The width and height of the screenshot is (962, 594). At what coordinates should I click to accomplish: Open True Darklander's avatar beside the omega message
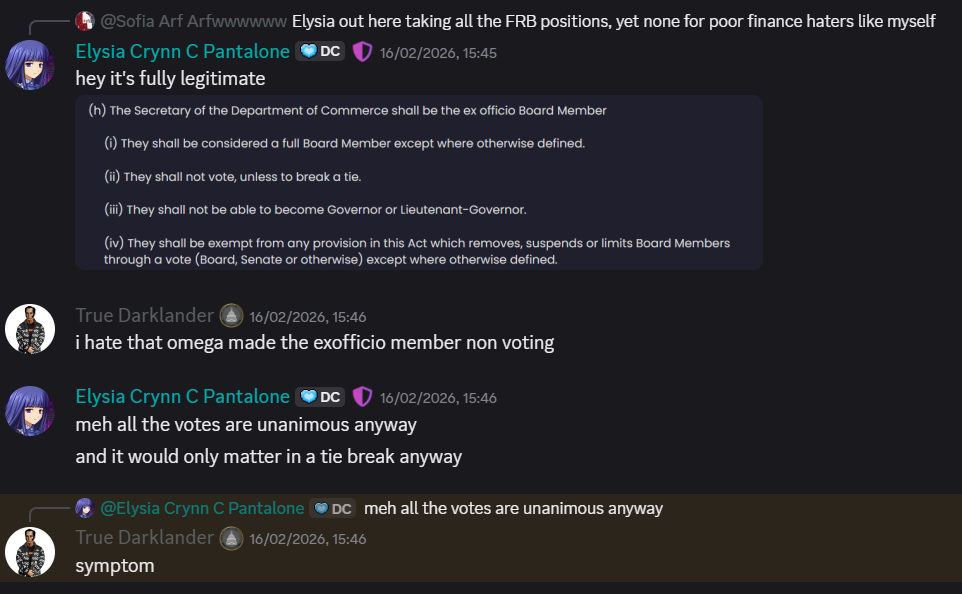point(30,329)
